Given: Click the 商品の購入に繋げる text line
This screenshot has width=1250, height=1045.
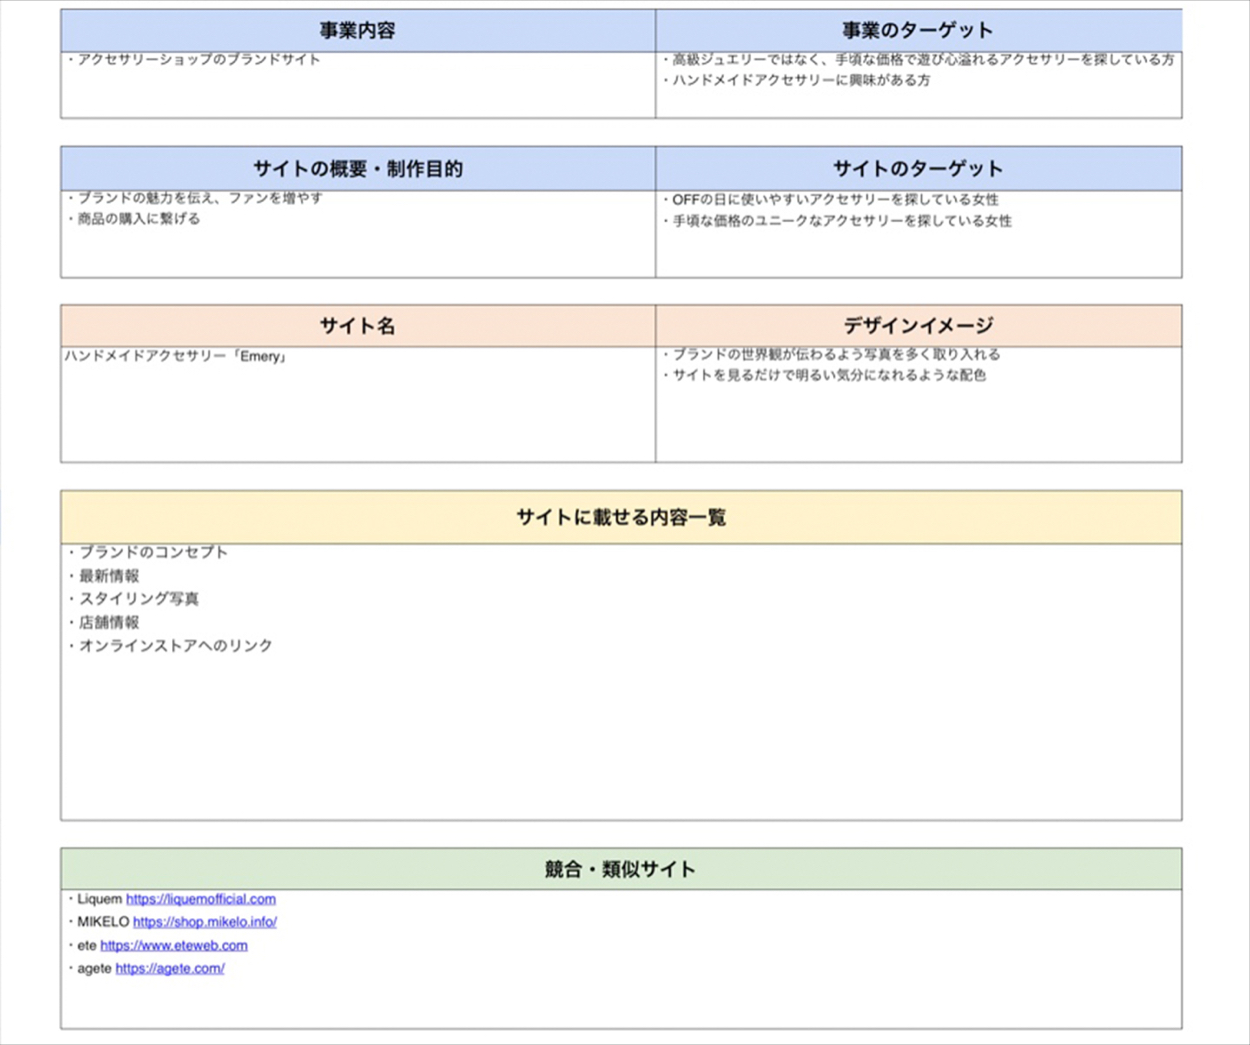Looking at the screenshot, I should 139,219.
